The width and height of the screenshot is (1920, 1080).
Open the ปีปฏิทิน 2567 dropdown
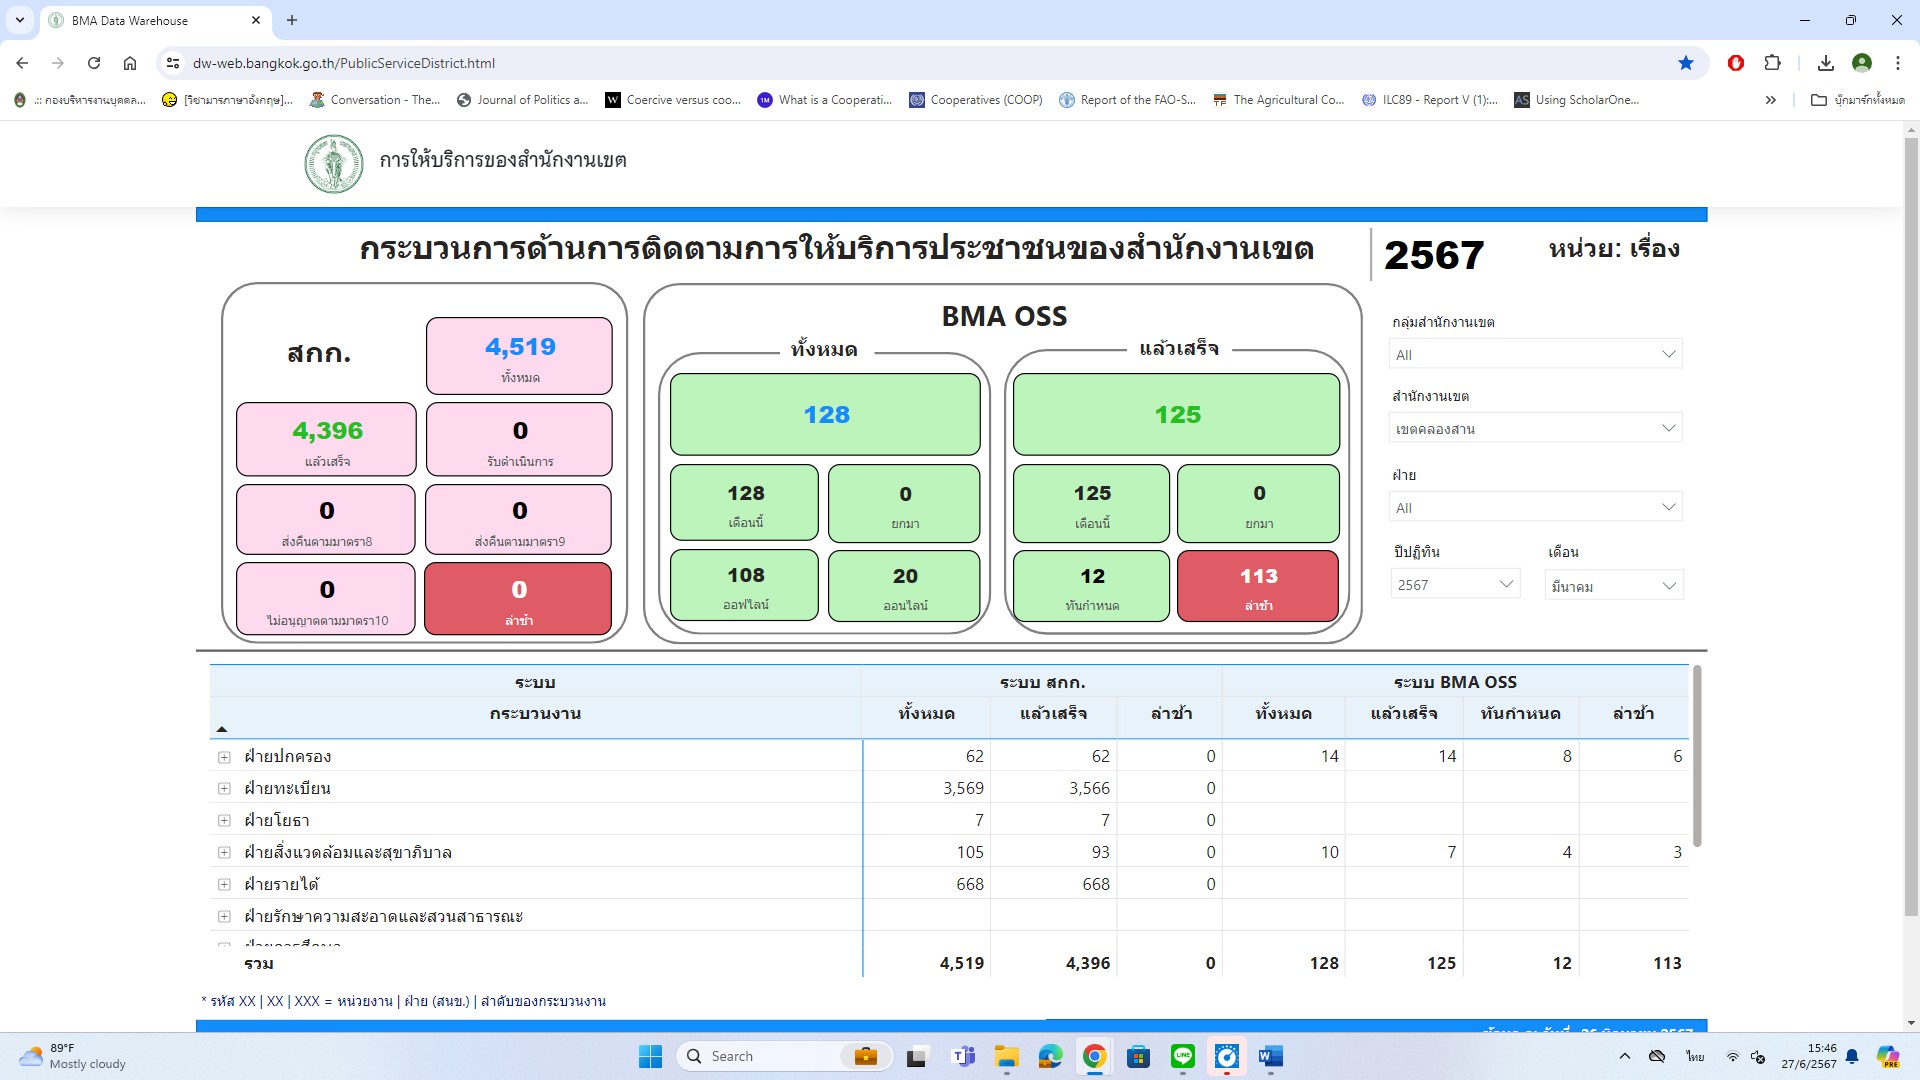pos(1454,585)
